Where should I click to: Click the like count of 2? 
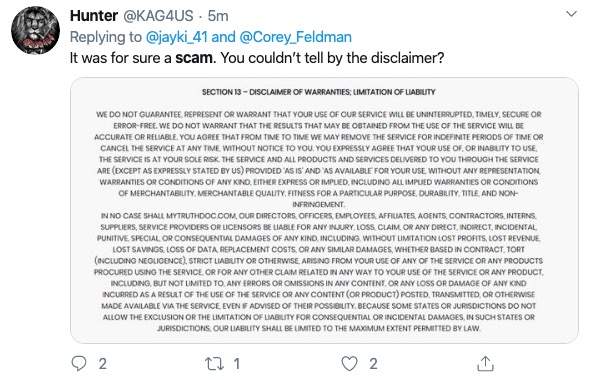[373, 364]
